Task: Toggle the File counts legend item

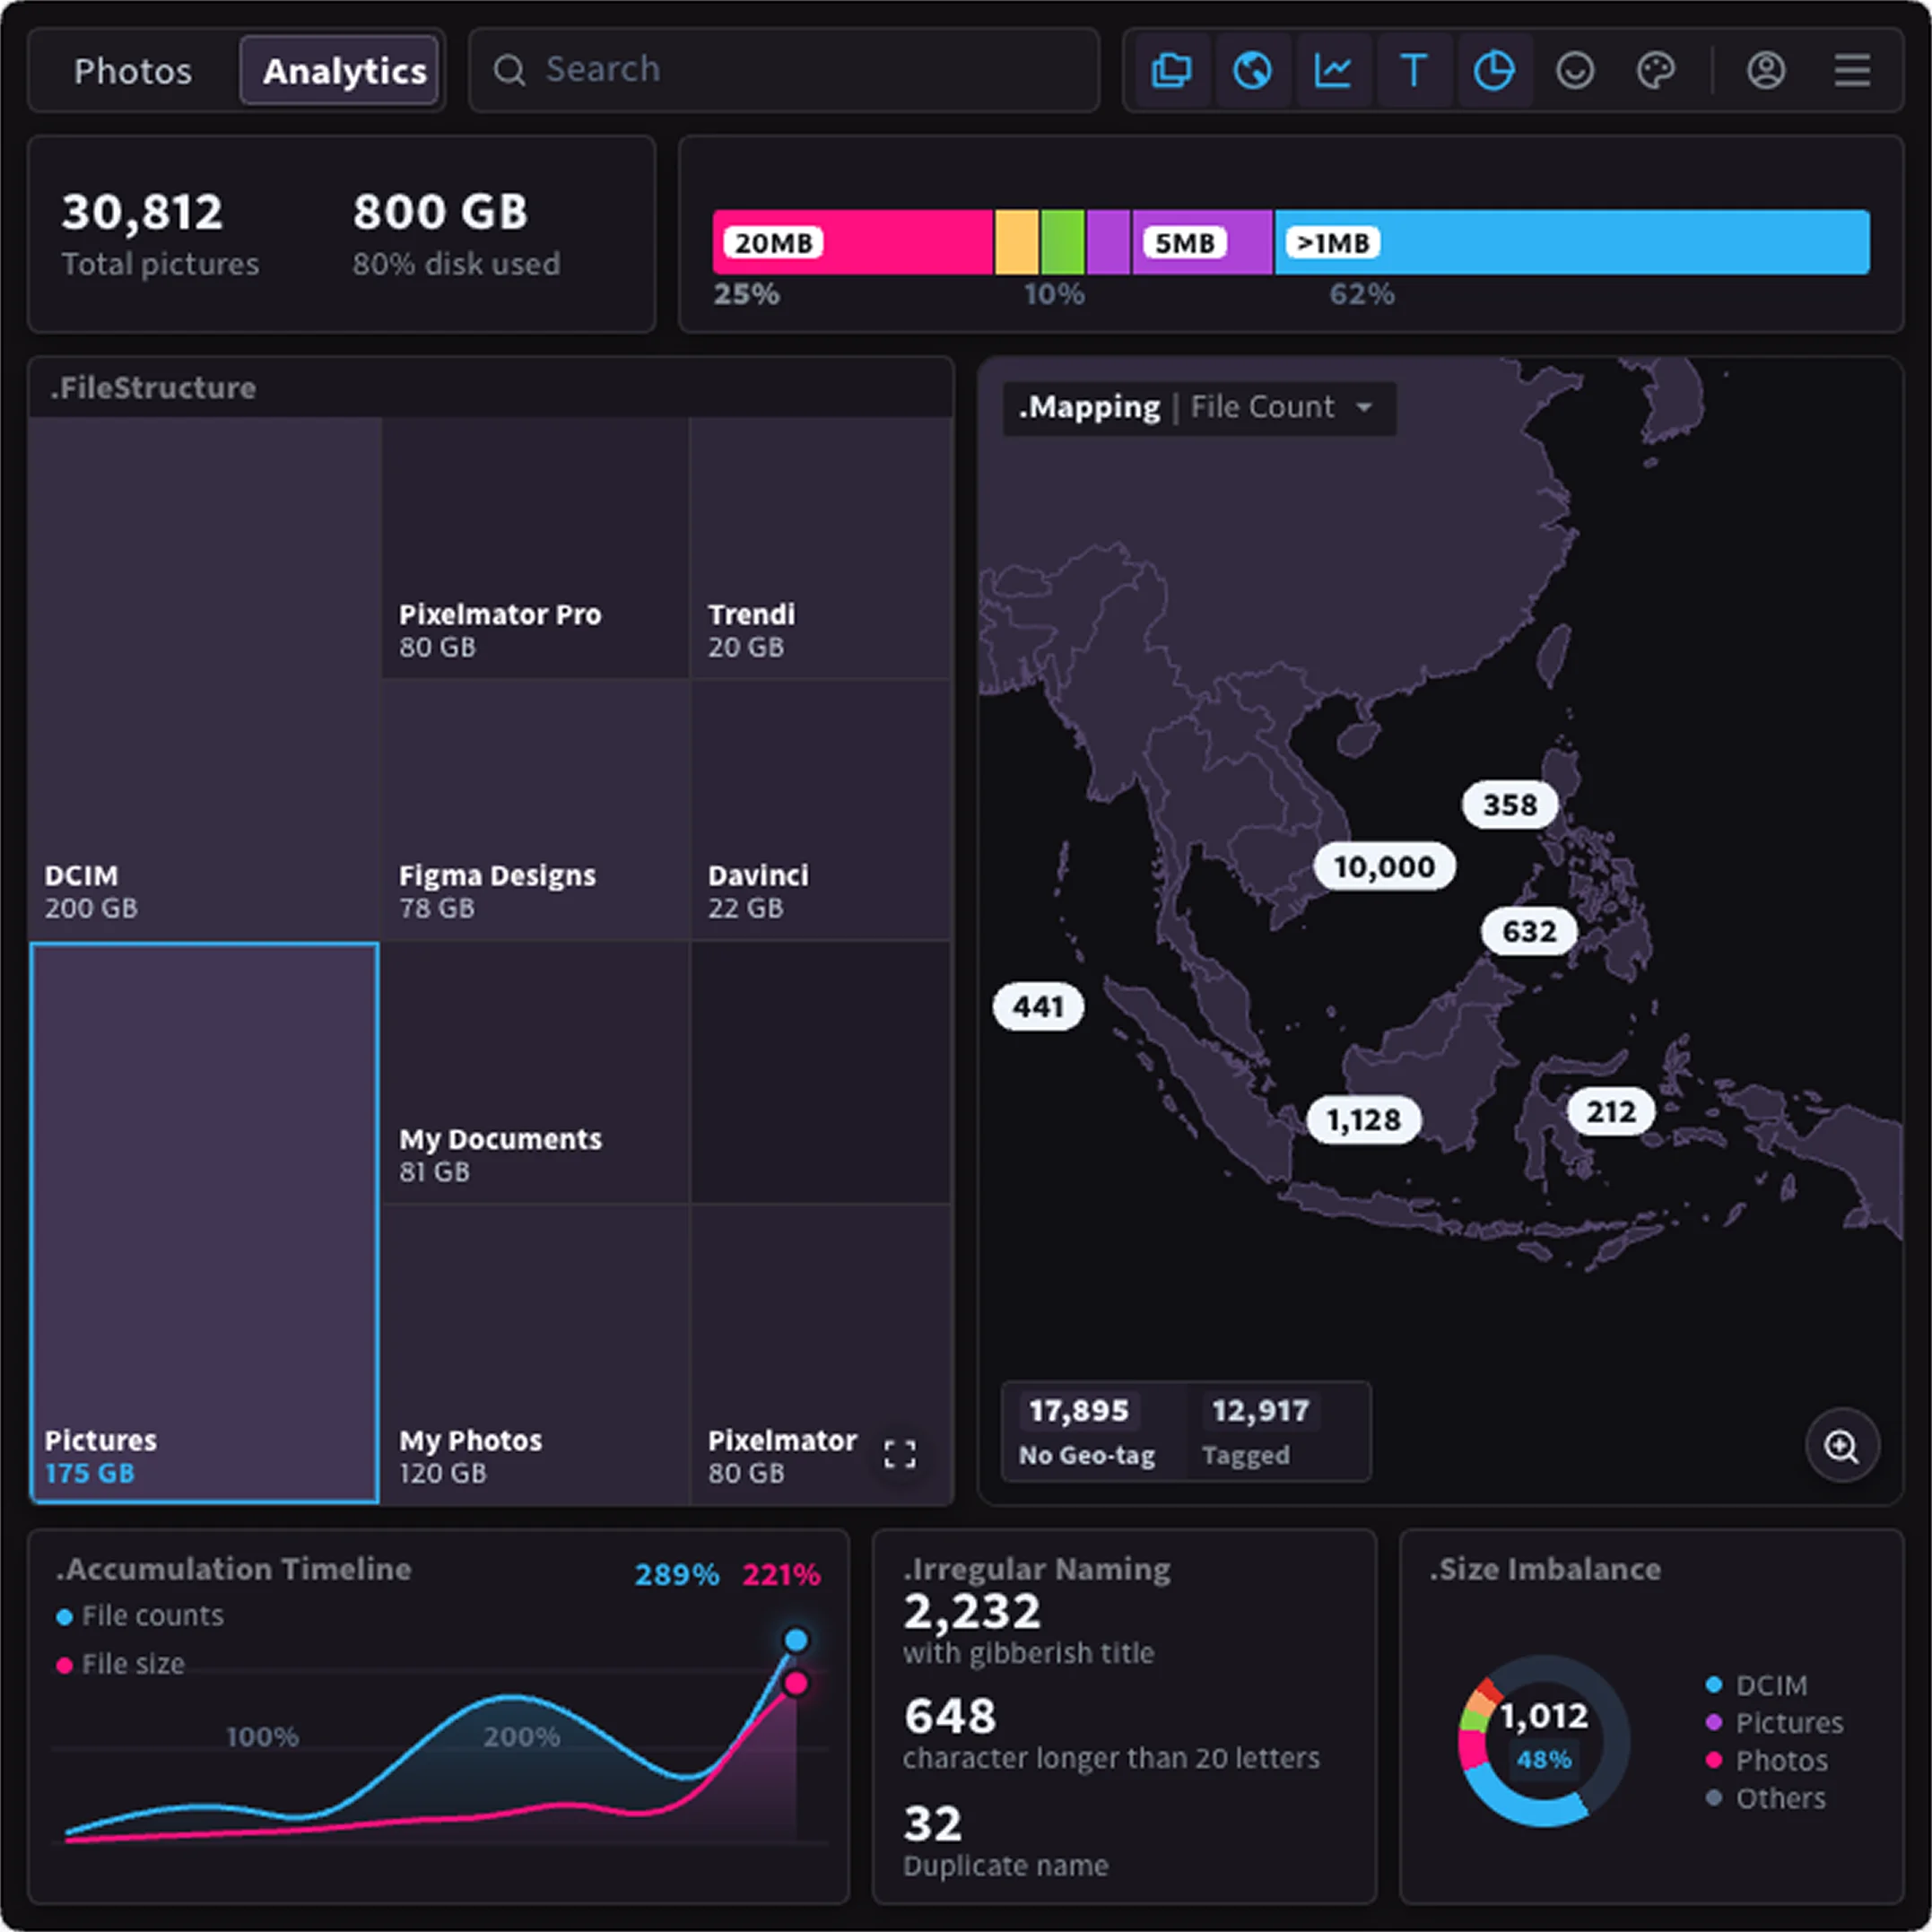Action: [x=140, y=1616]
